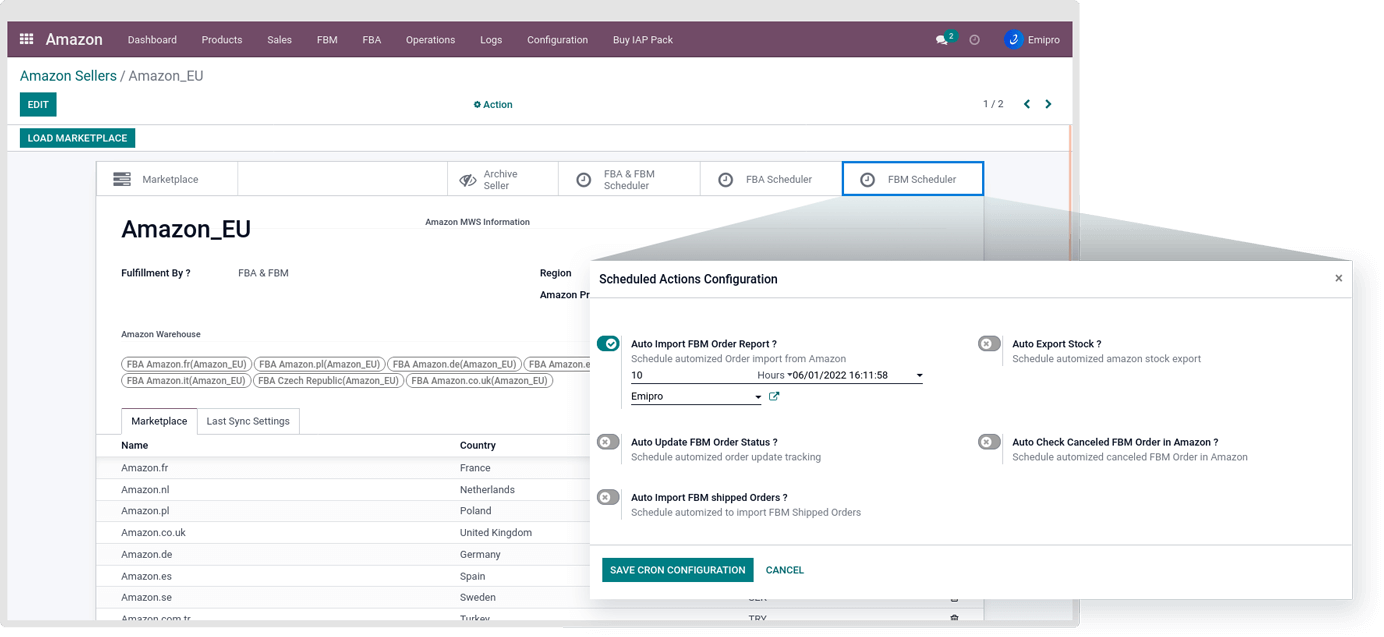This screenshot has height=637, width=1384.
Task: Click the interval number field showing 10
Action: coord(690,376)
